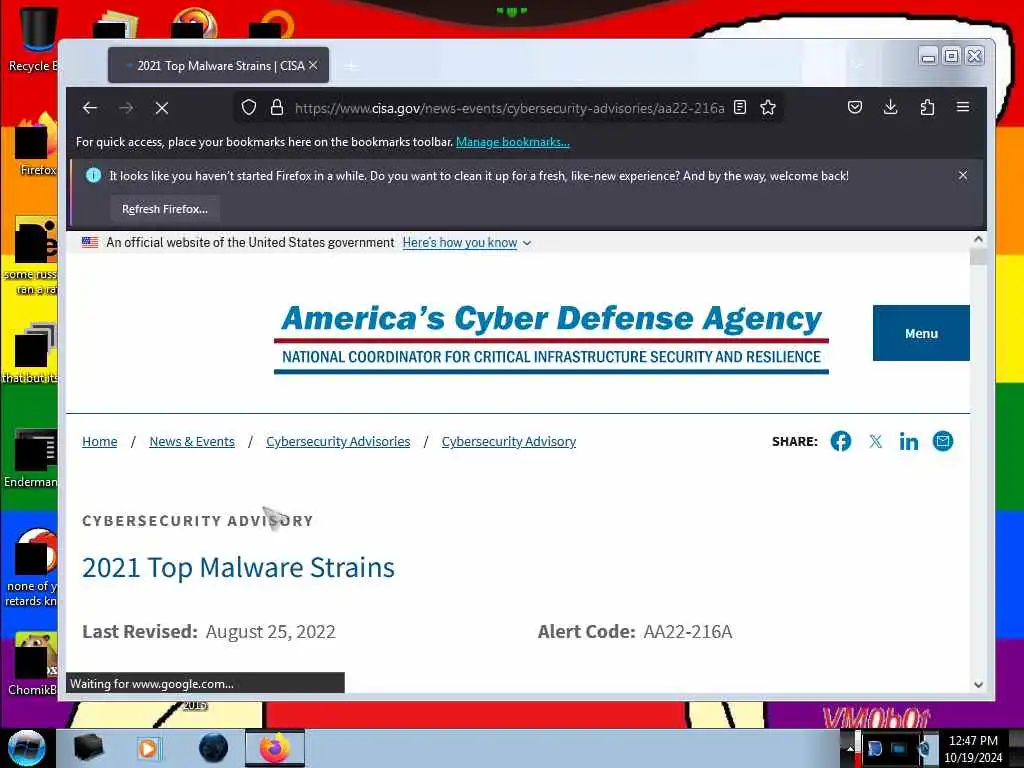1024x768 pixels.
Task: Open the Downloads panel
Action: tap(891, 108)
